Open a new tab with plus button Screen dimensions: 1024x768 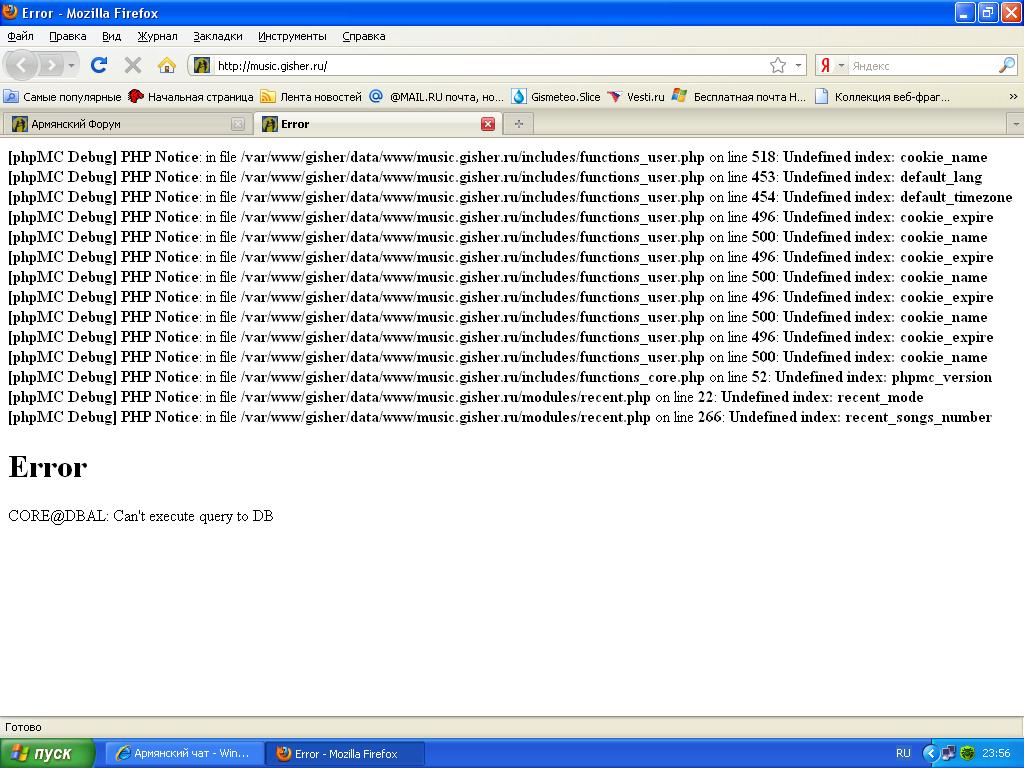click(x=518, y=124)
